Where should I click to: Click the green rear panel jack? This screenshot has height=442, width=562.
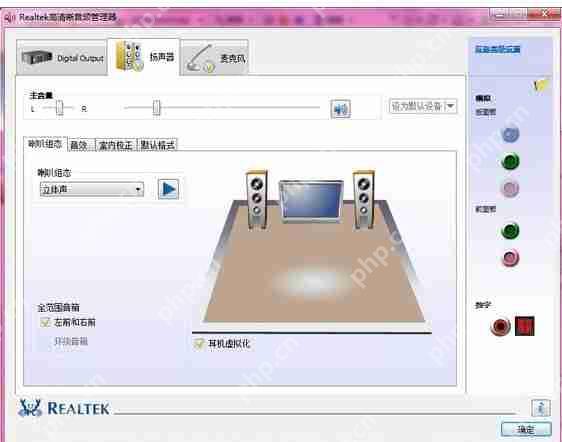(510, 161)
